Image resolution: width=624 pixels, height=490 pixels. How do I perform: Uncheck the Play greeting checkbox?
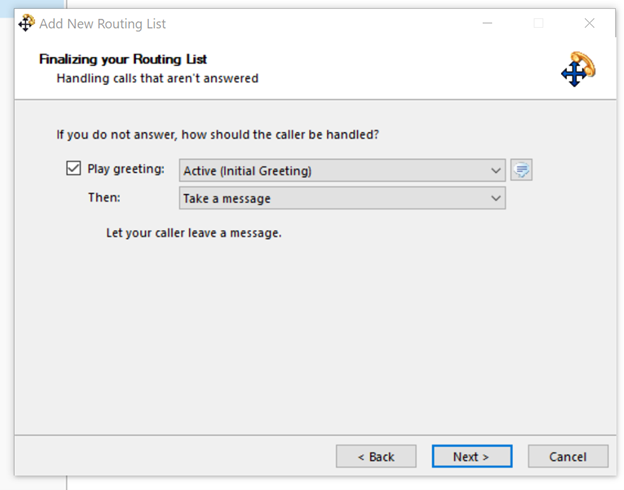73,169
